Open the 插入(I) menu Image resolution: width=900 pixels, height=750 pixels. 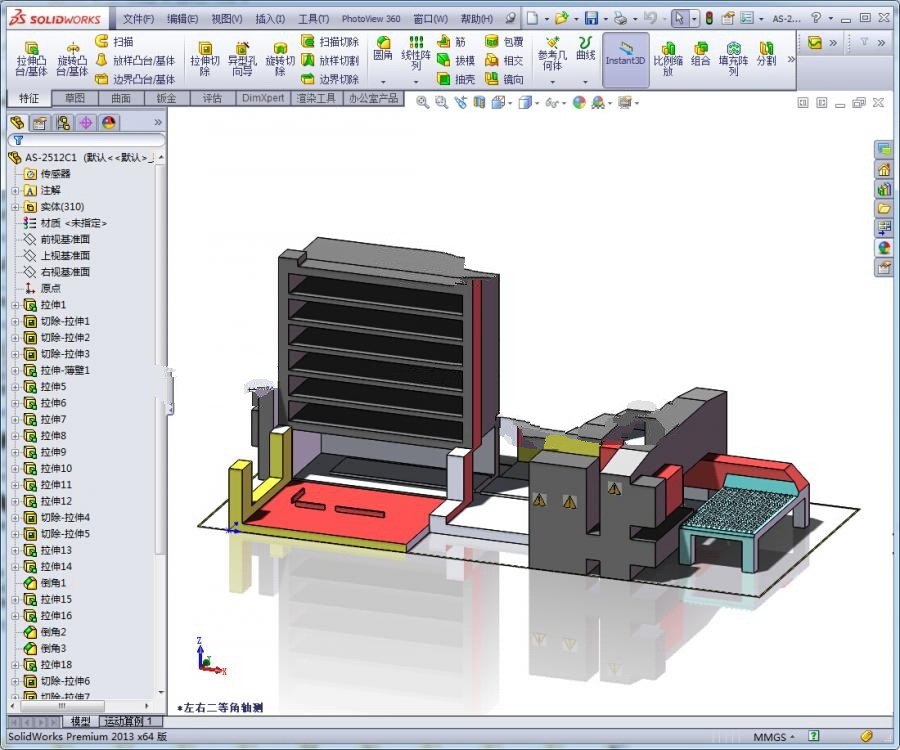pyautogui.click(x=270, y=19)
